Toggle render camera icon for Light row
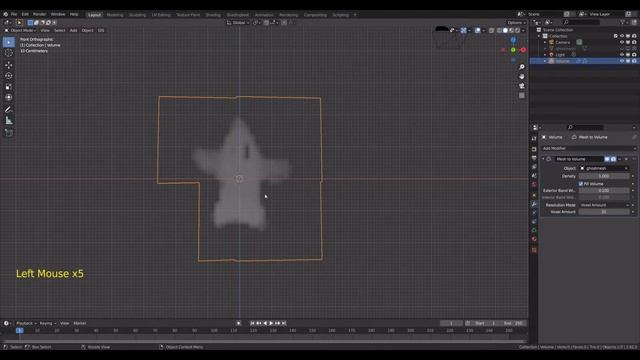Screen dimensions: 640x360 [634, 54]
